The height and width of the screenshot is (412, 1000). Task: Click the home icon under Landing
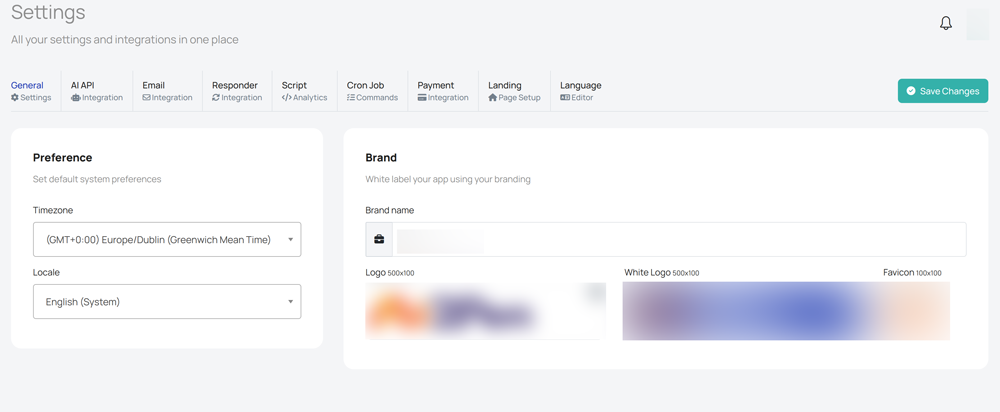tap(493, 98)
